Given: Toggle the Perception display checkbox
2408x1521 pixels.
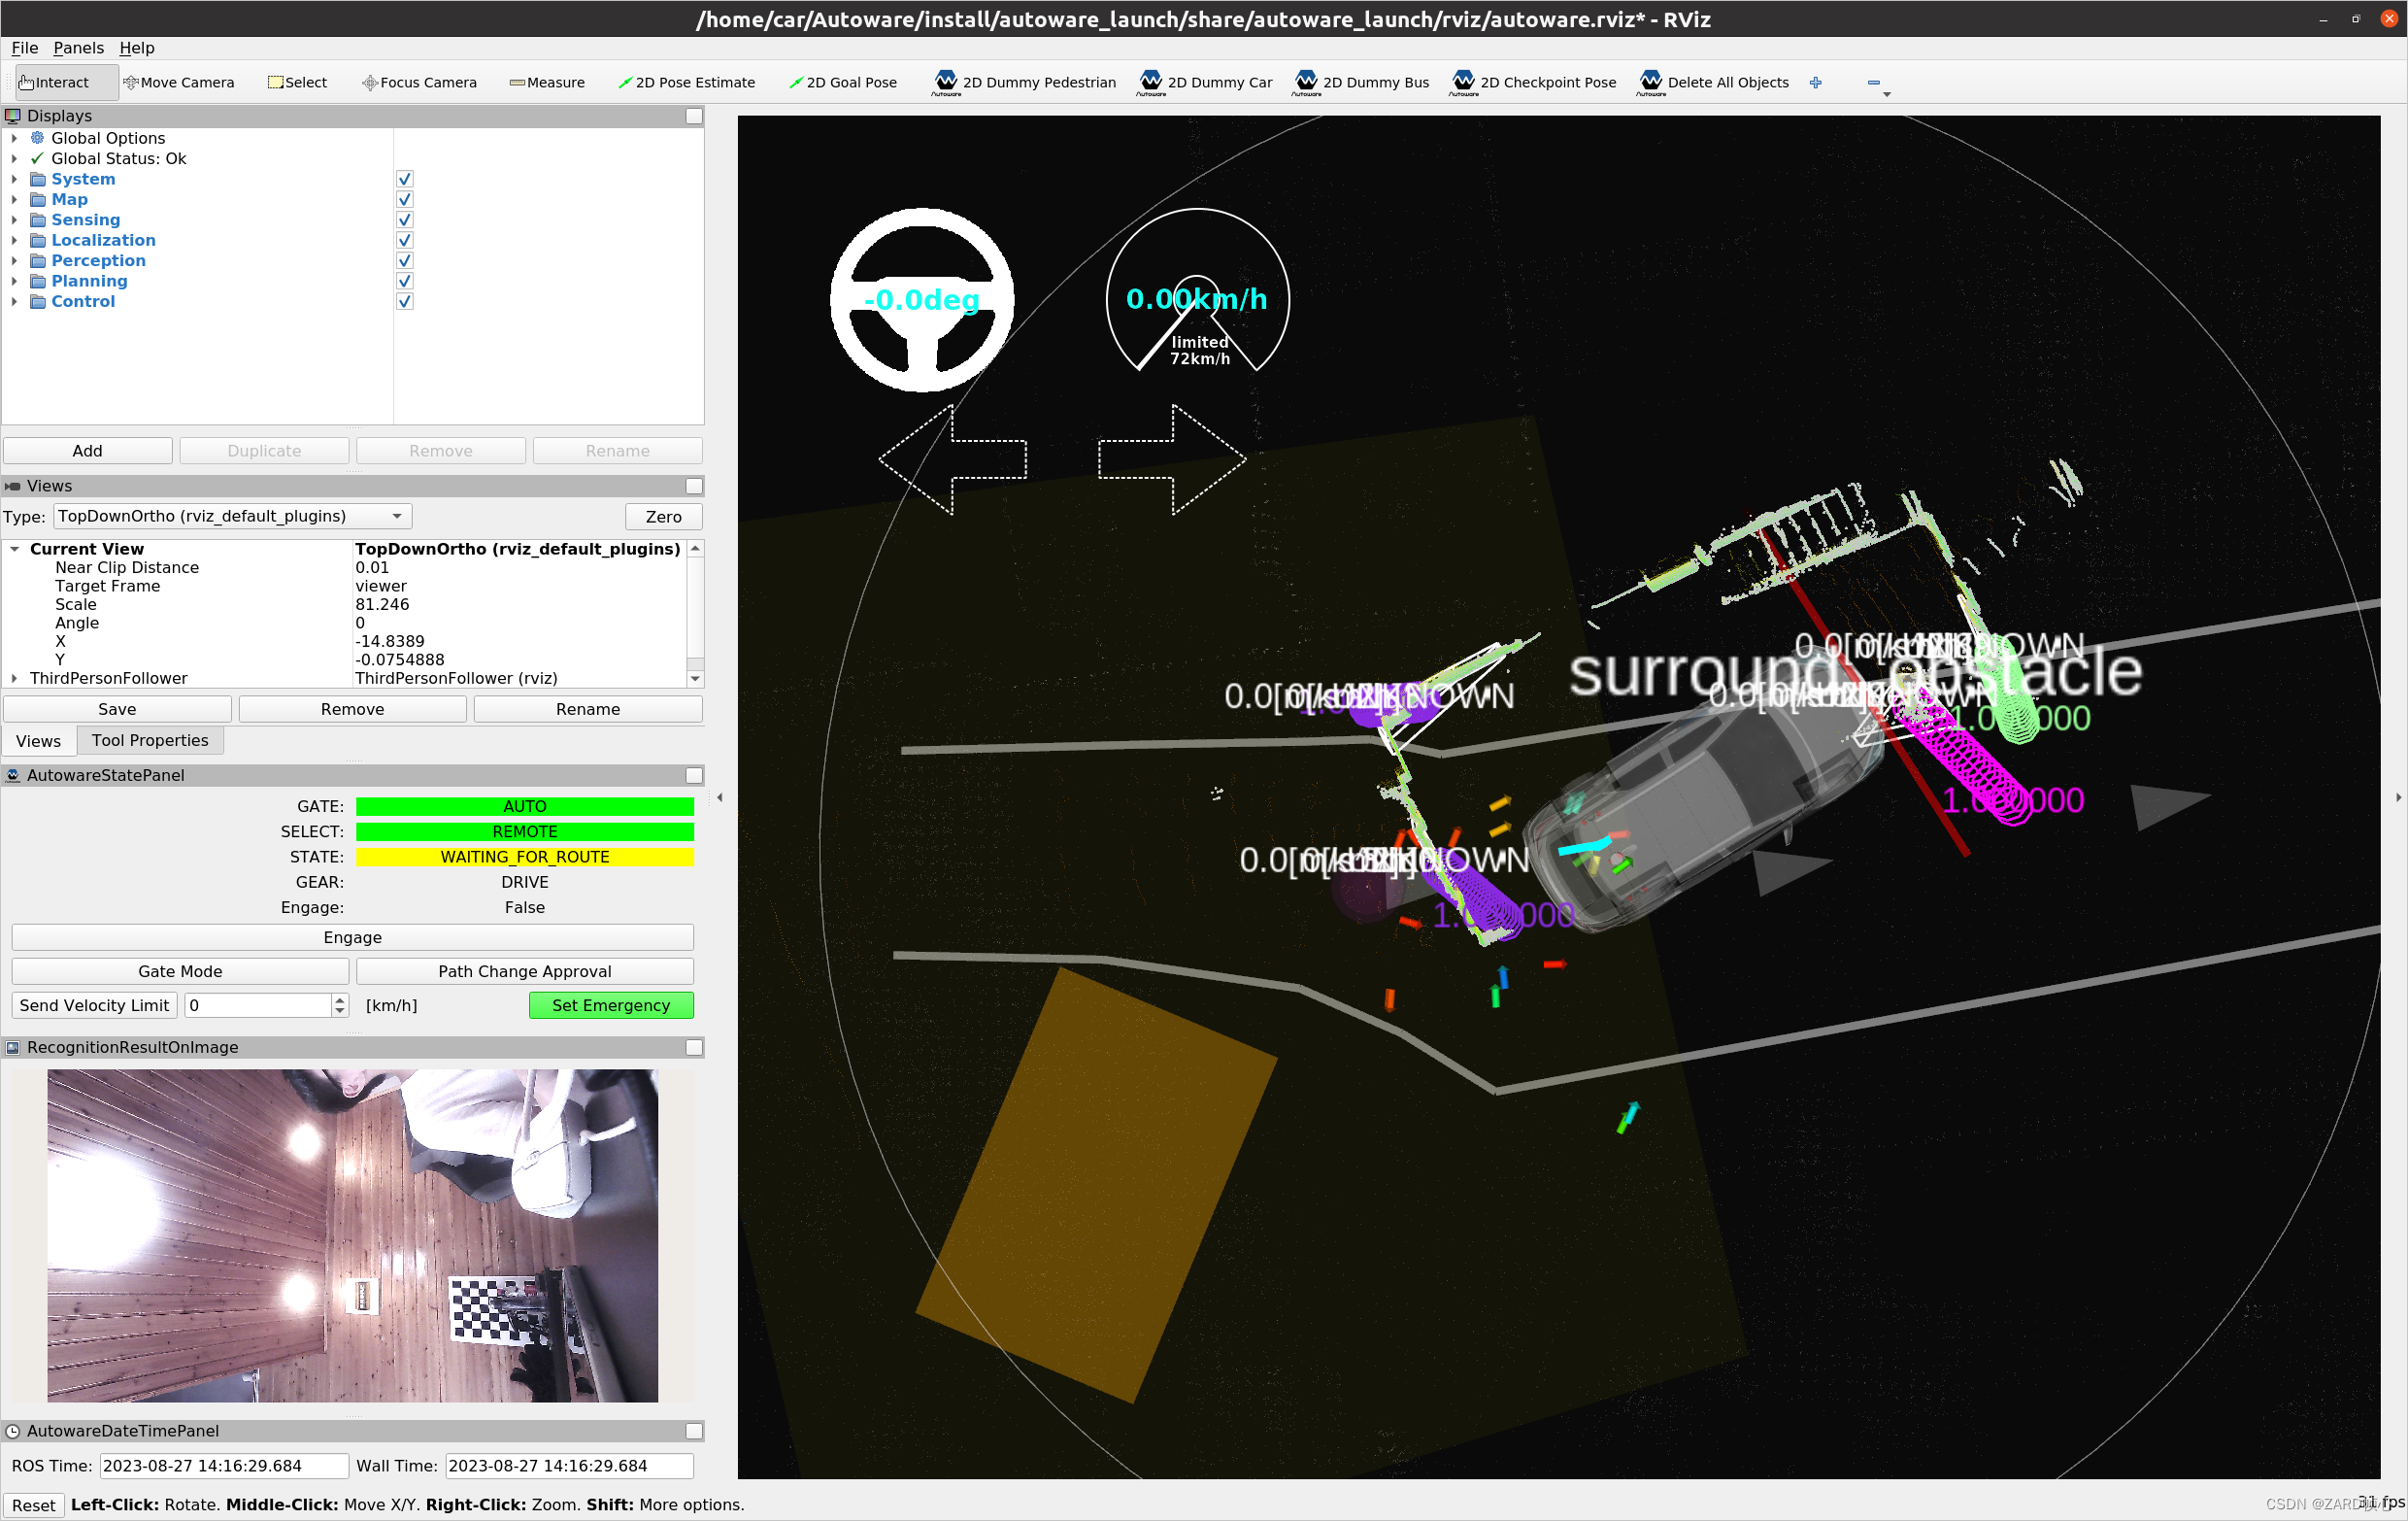Looking at the screenshot, I should click(x=404, y=260).
